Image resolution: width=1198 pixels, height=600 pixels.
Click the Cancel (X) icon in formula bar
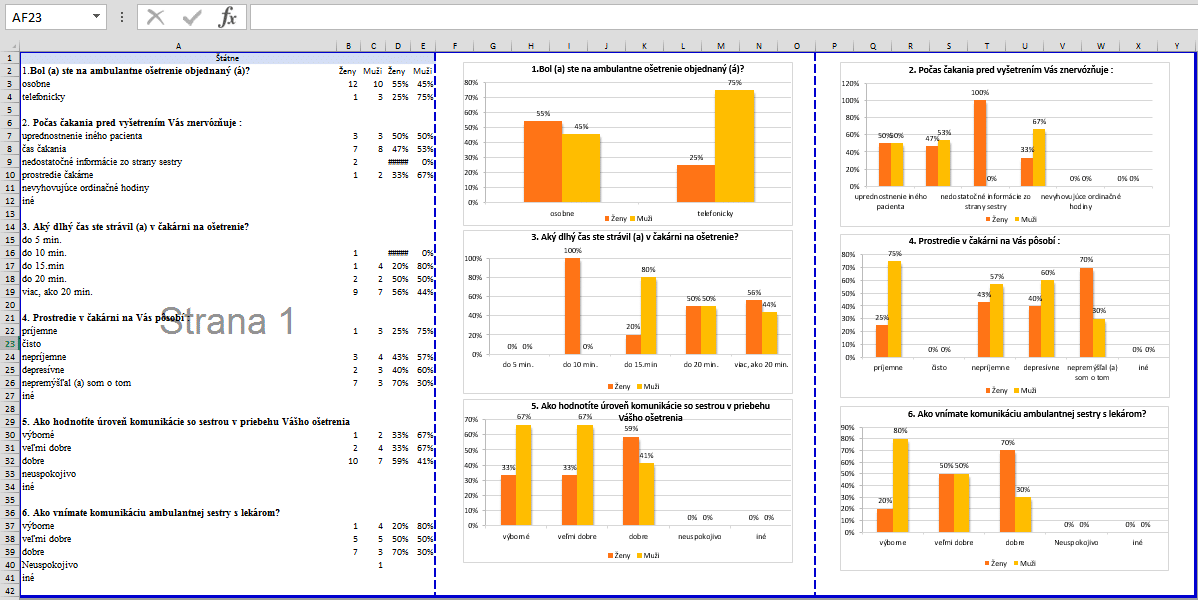156,17
